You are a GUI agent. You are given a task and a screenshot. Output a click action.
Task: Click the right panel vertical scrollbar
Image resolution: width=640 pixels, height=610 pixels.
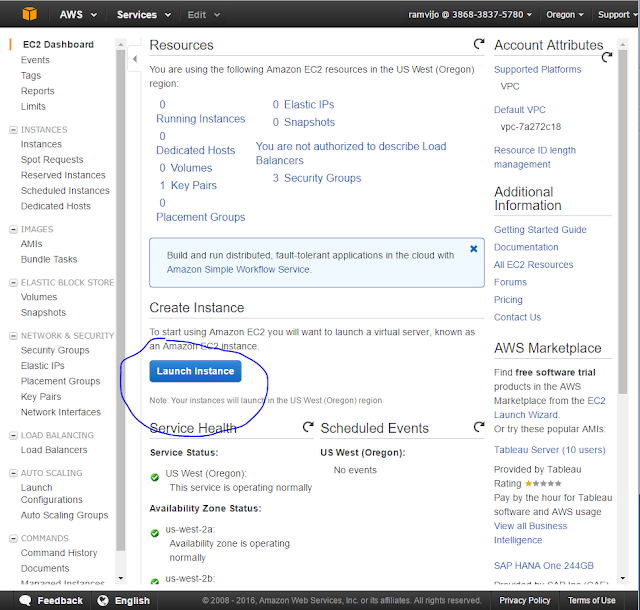622,222
